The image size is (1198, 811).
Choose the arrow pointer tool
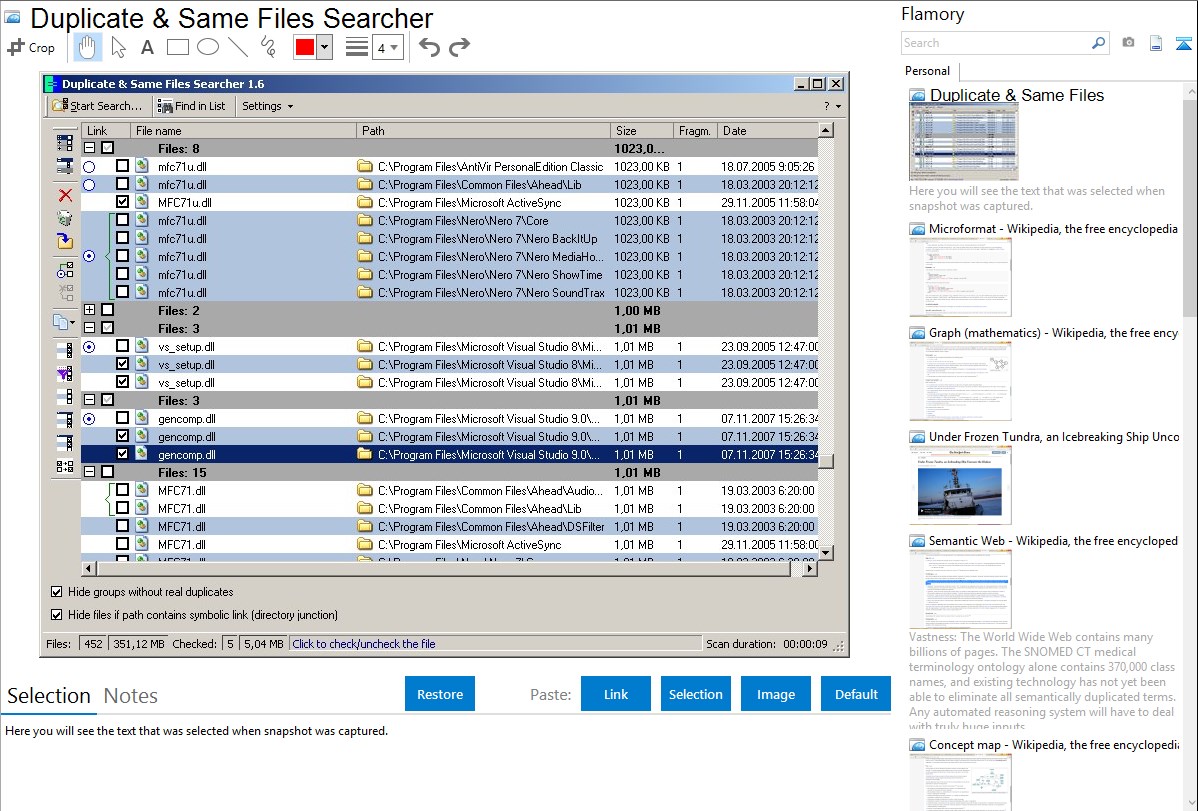click(x=118, y=47)
